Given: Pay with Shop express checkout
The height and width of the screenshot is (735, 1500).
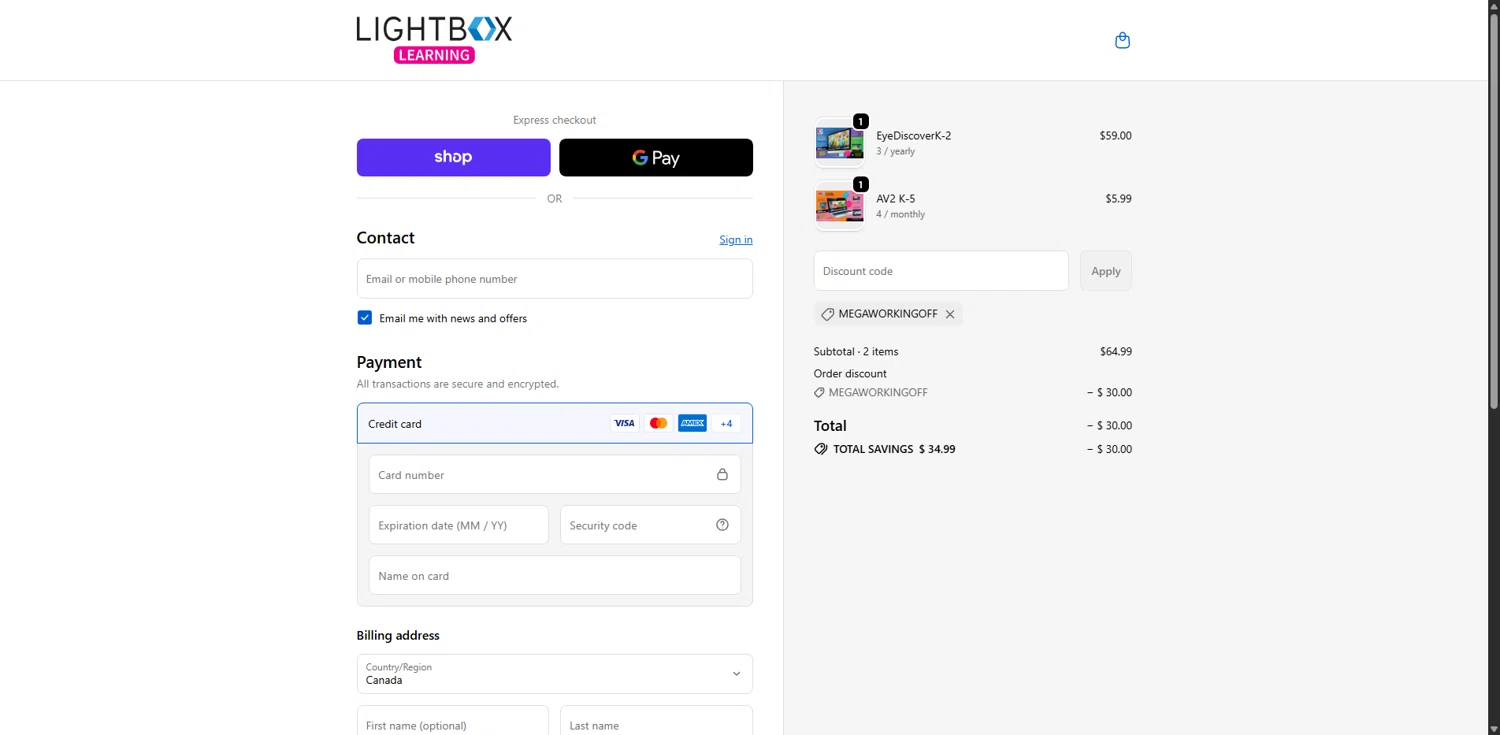Looking at the screenshot, I should pos(454,158).
